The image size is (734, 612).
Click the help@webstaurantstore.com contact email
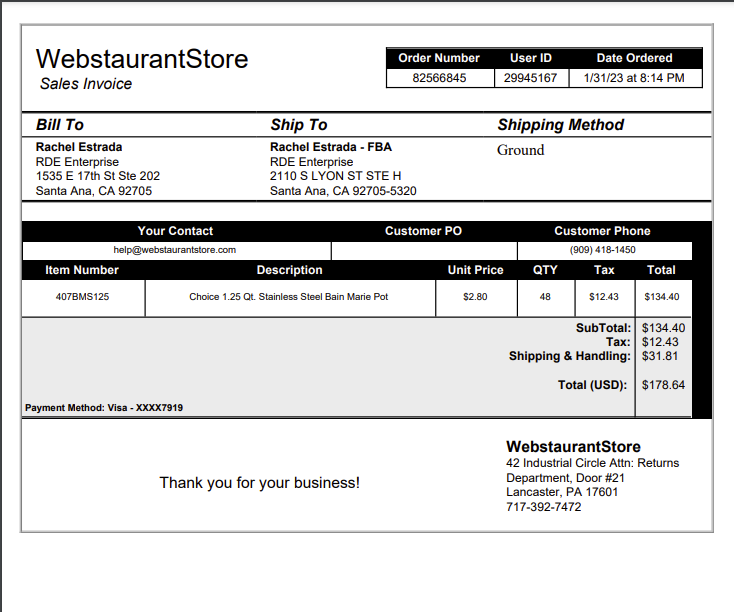175,250
